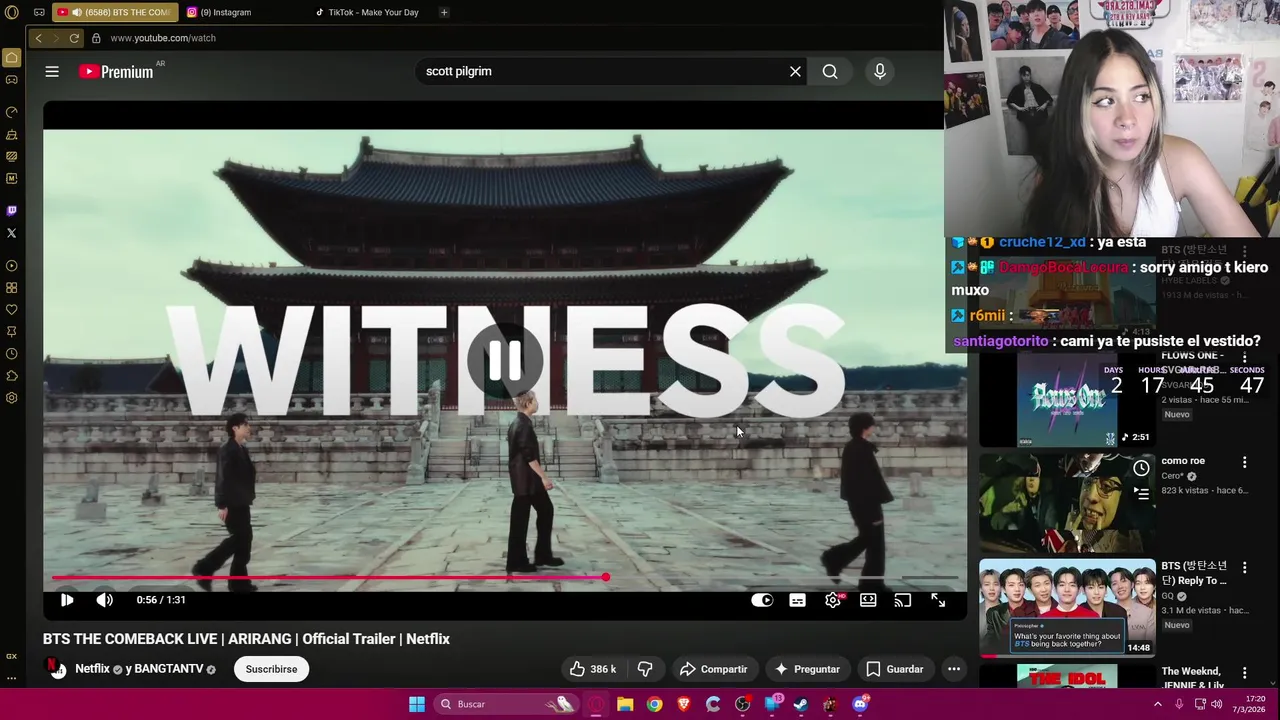Click the www.youtube.com/watch address bar
Screen dimensions: 1280x720
click(x=163, y=38)
